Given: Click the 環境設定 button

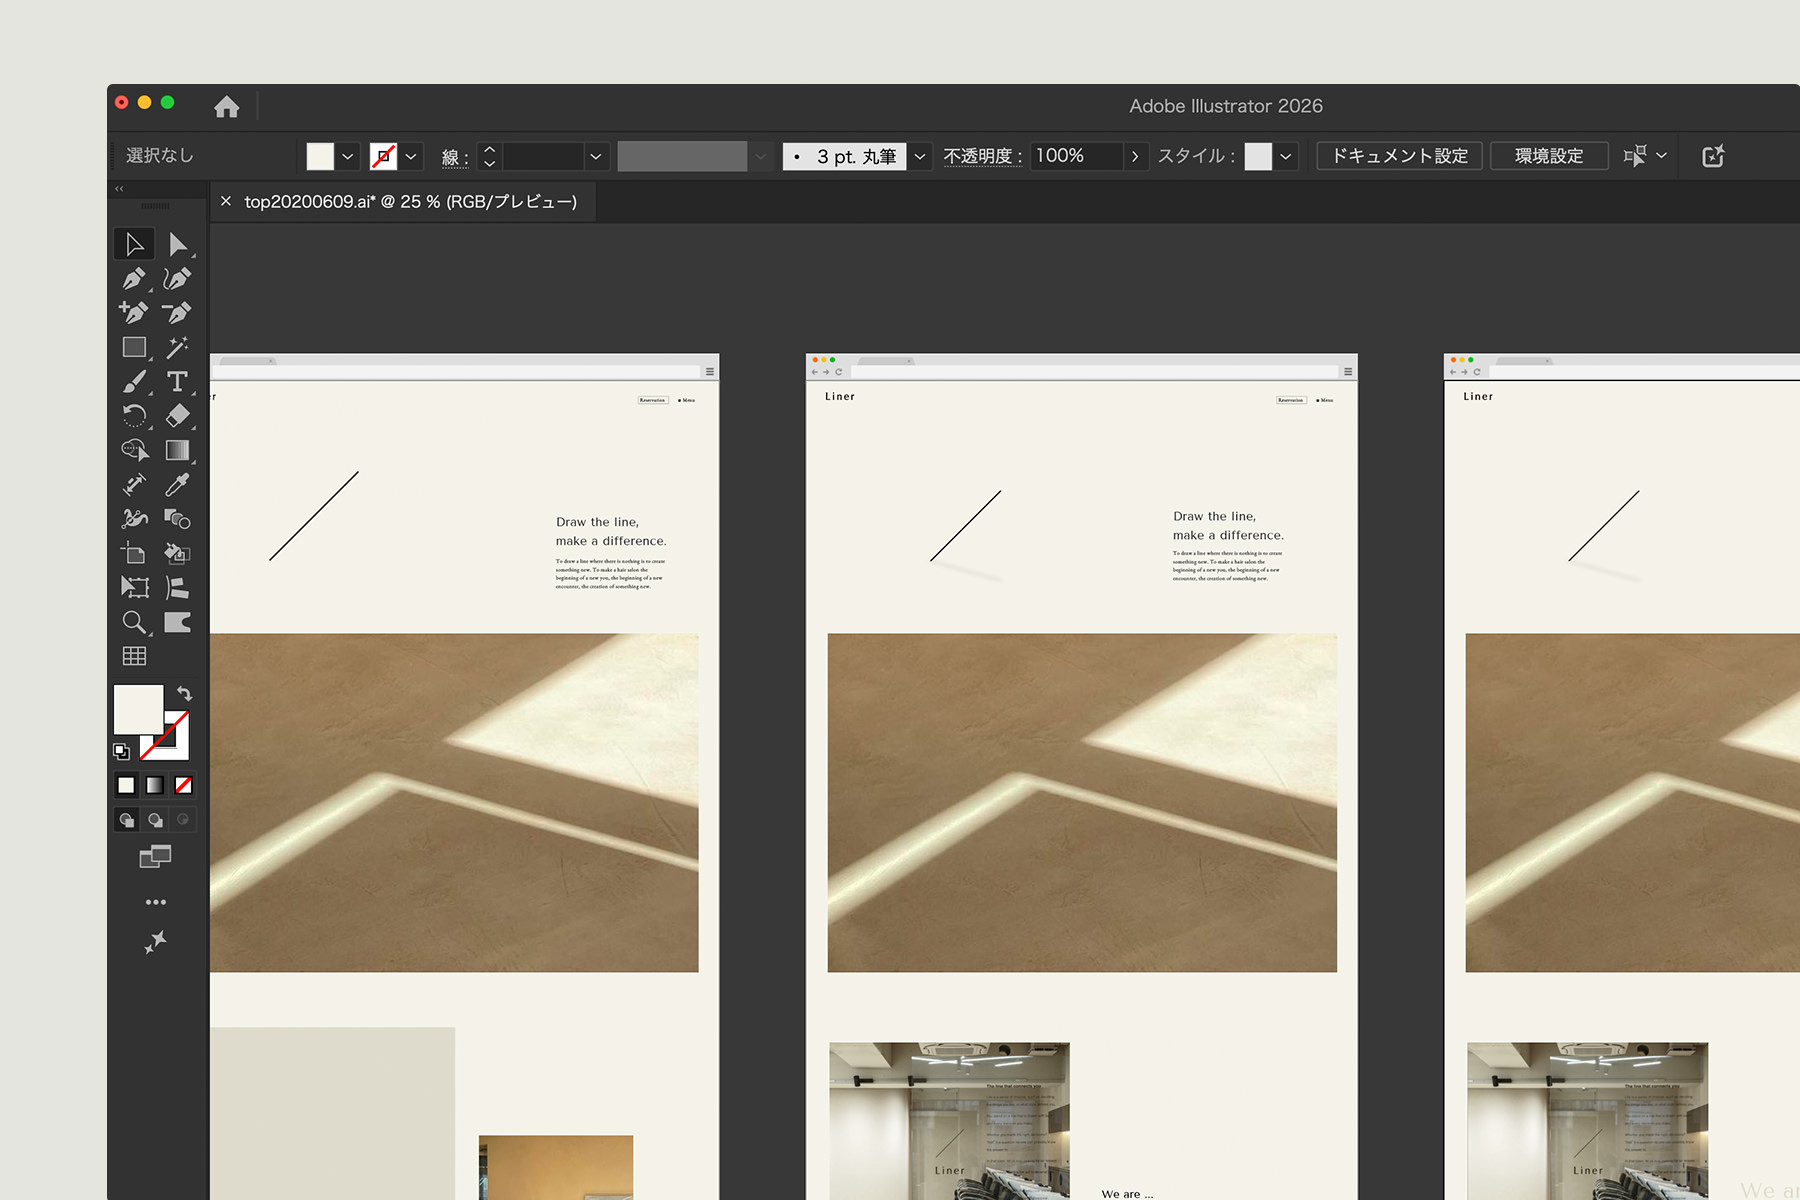Looking at the screenshot, I should (1549, 156).
